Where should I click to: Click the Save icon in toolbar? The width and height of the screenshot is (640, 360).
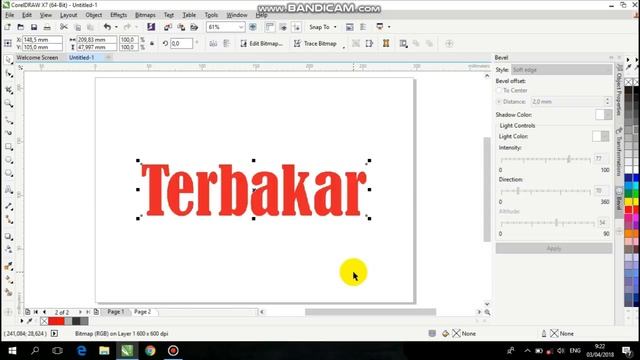[x=34, y=27]
